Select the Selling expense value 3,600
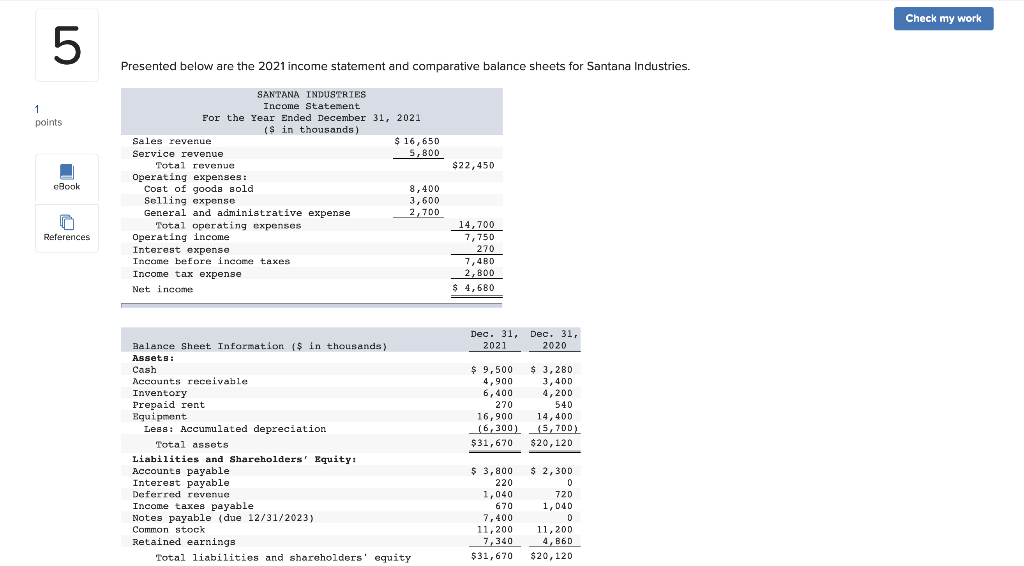This screenshot has height=566, width=1024. pyautogui.click(x=424, y=200)
